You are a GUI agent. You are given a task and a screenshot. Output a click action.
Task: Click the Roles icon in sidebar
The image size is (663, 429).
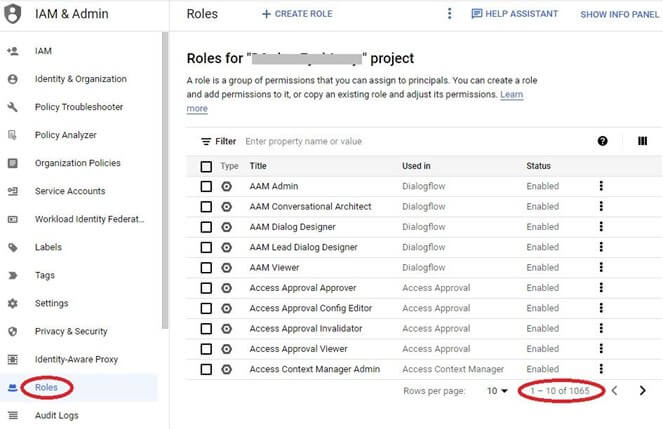13,387
